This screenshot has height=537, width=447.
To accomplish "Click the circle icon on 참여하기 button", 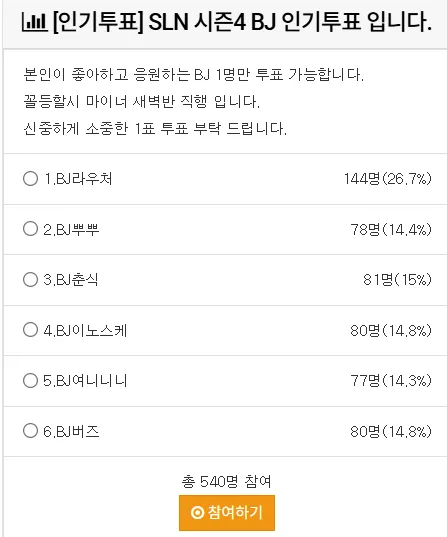I will [197, 513].
